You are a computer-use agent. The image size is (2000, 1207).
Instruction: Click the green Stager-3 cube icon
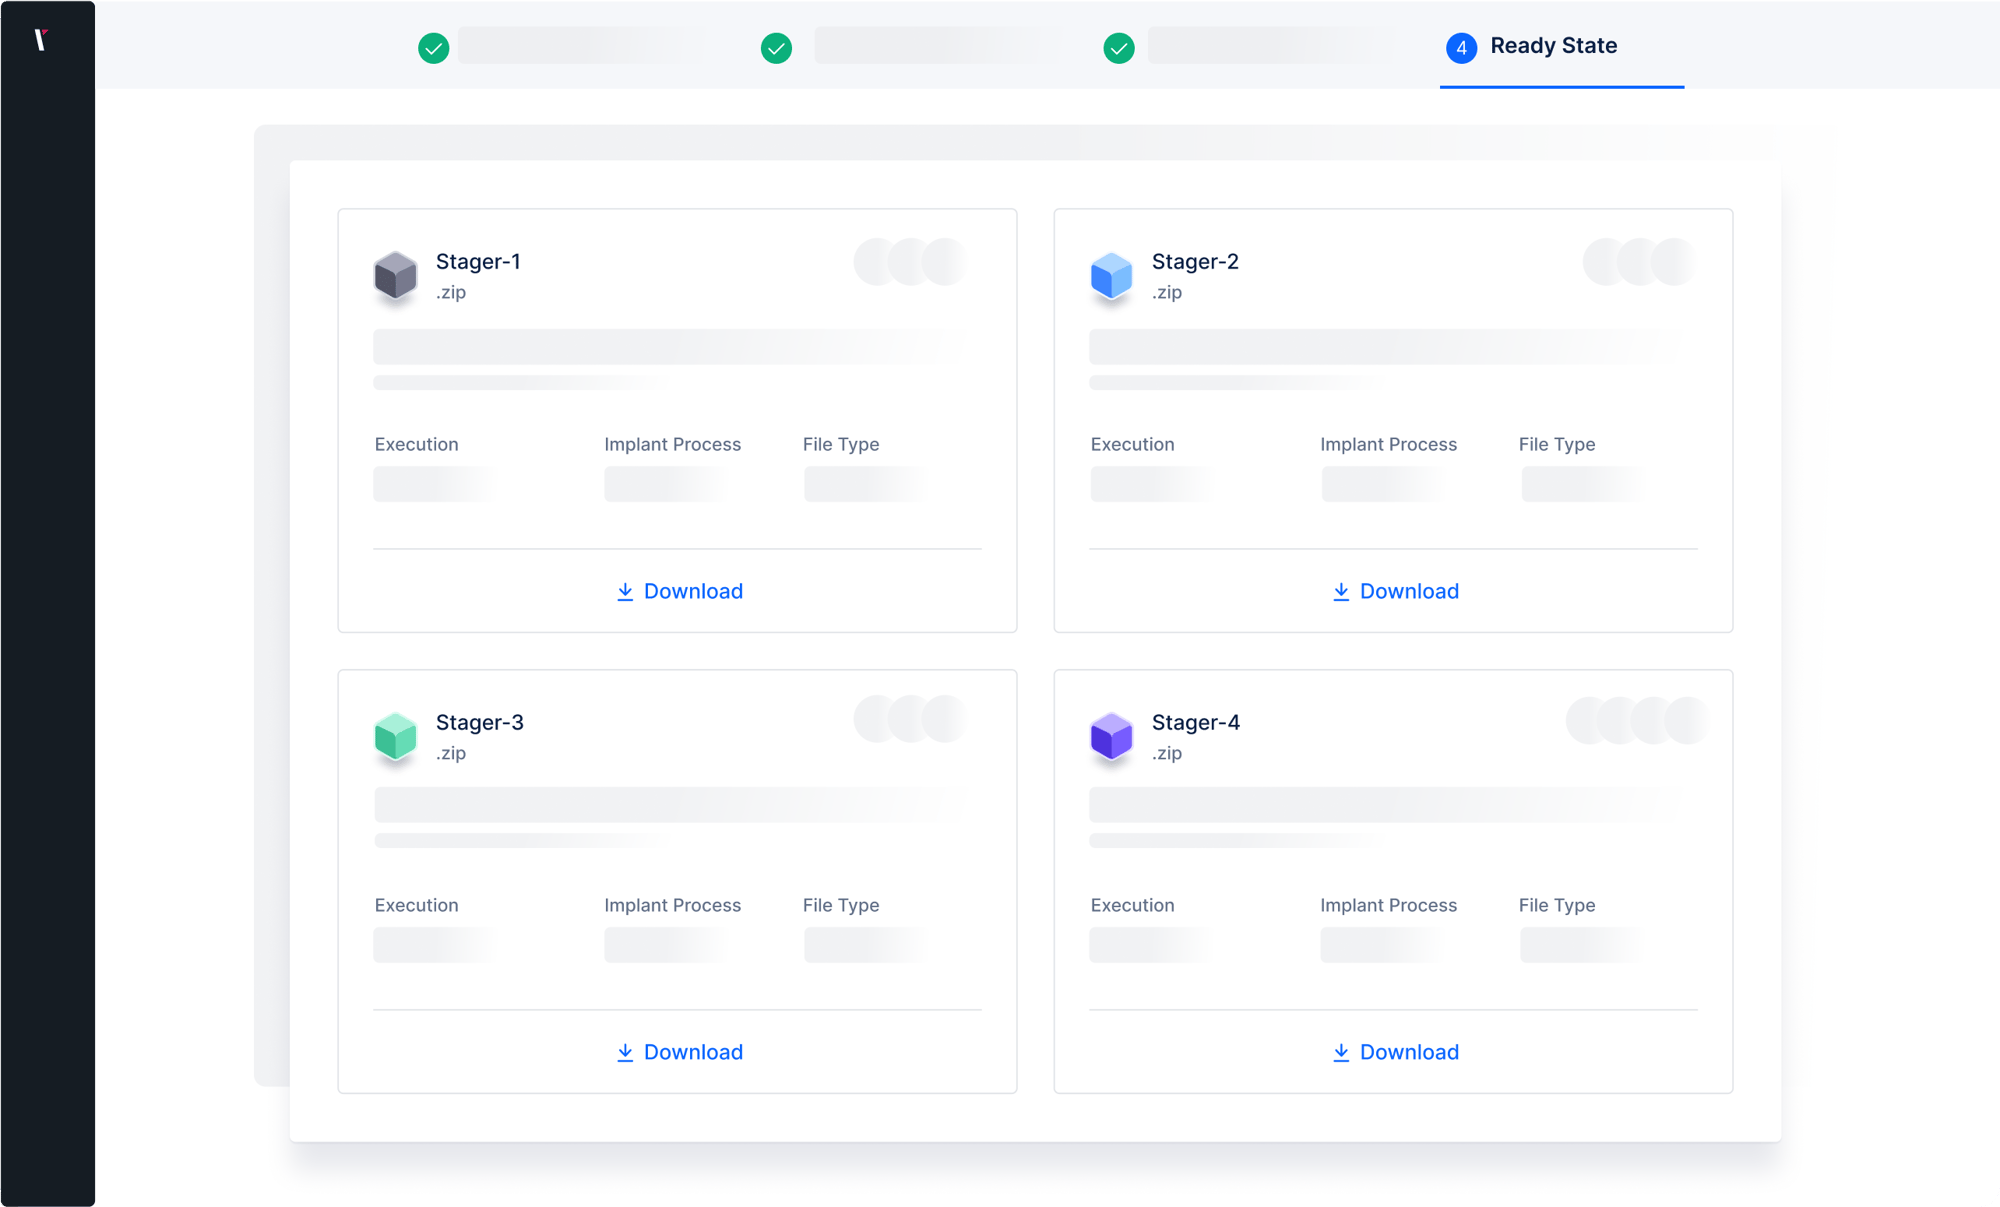coord(395,737)
